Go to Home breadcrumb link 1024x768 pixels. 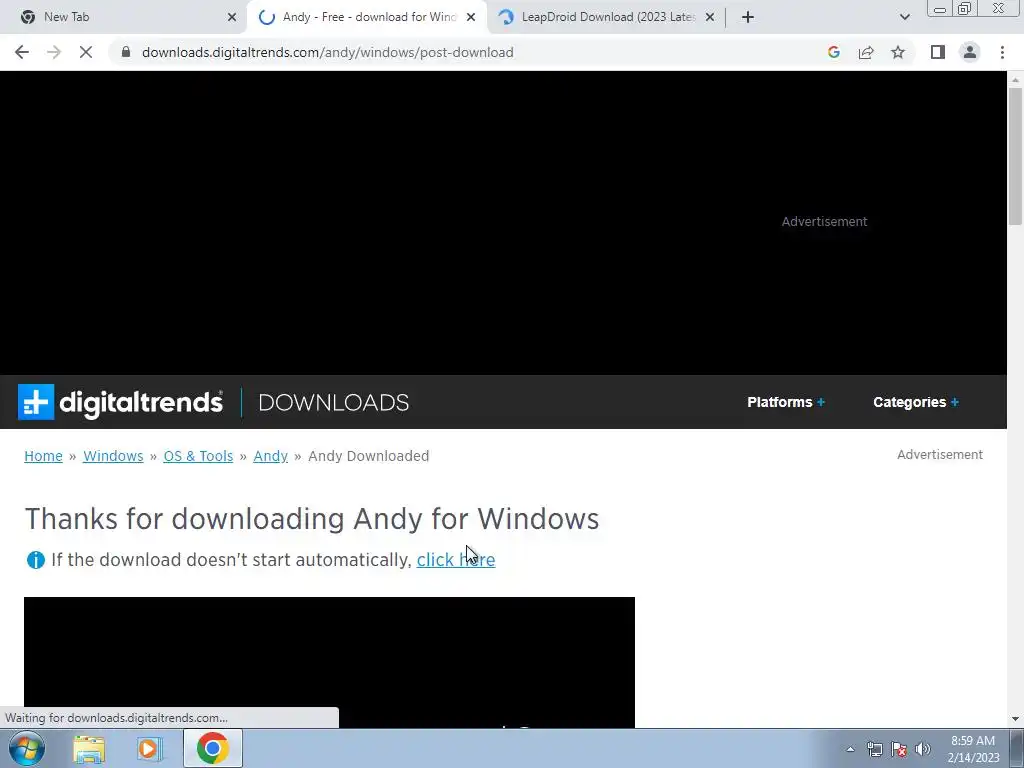[x=43, y=456]
